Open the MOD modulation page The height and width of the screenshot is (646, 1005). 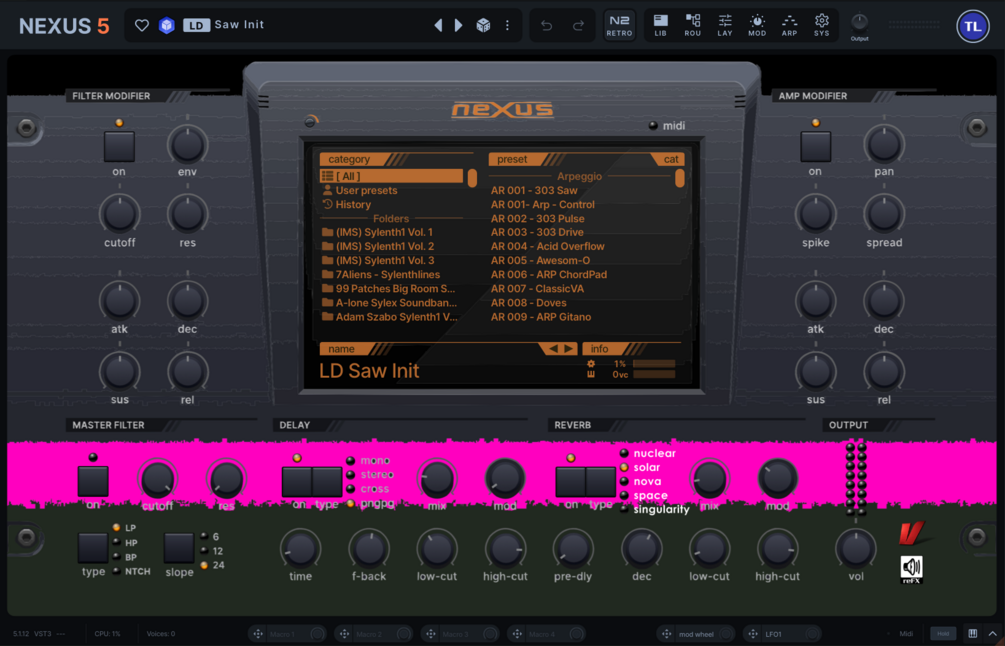757,26
